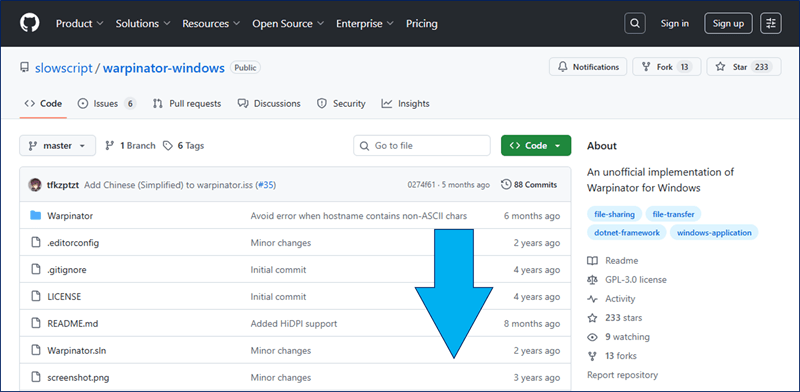Screen dimensions: 800x392
Task: Click the Report repository link
Action: click(x=622, y=375)
